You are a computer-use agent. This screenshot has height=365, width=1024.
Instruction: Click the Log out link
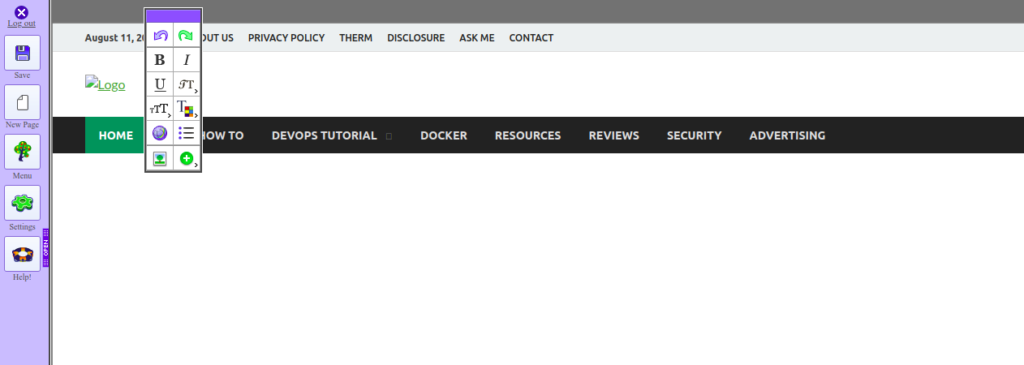tap(22, 24)
